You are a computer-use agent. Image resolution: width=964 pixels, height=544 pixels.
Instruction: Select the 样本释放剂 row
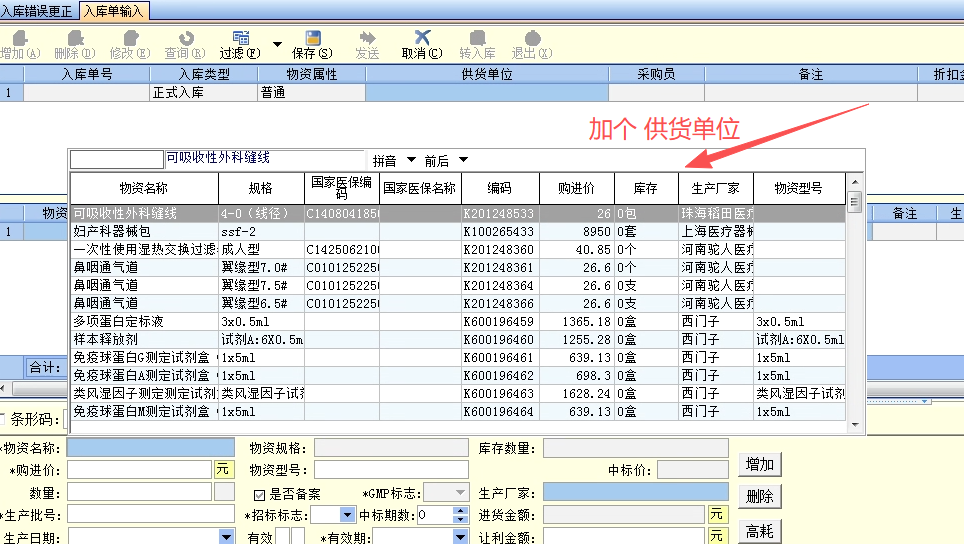(458, 339)
